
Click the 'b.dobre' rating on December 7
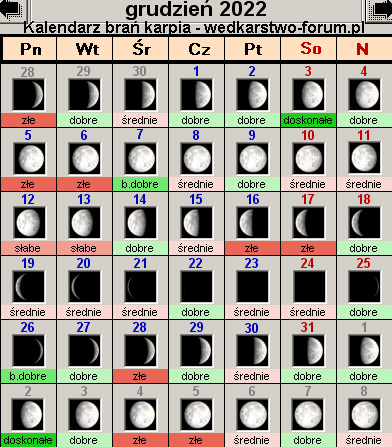coord(140,184)
